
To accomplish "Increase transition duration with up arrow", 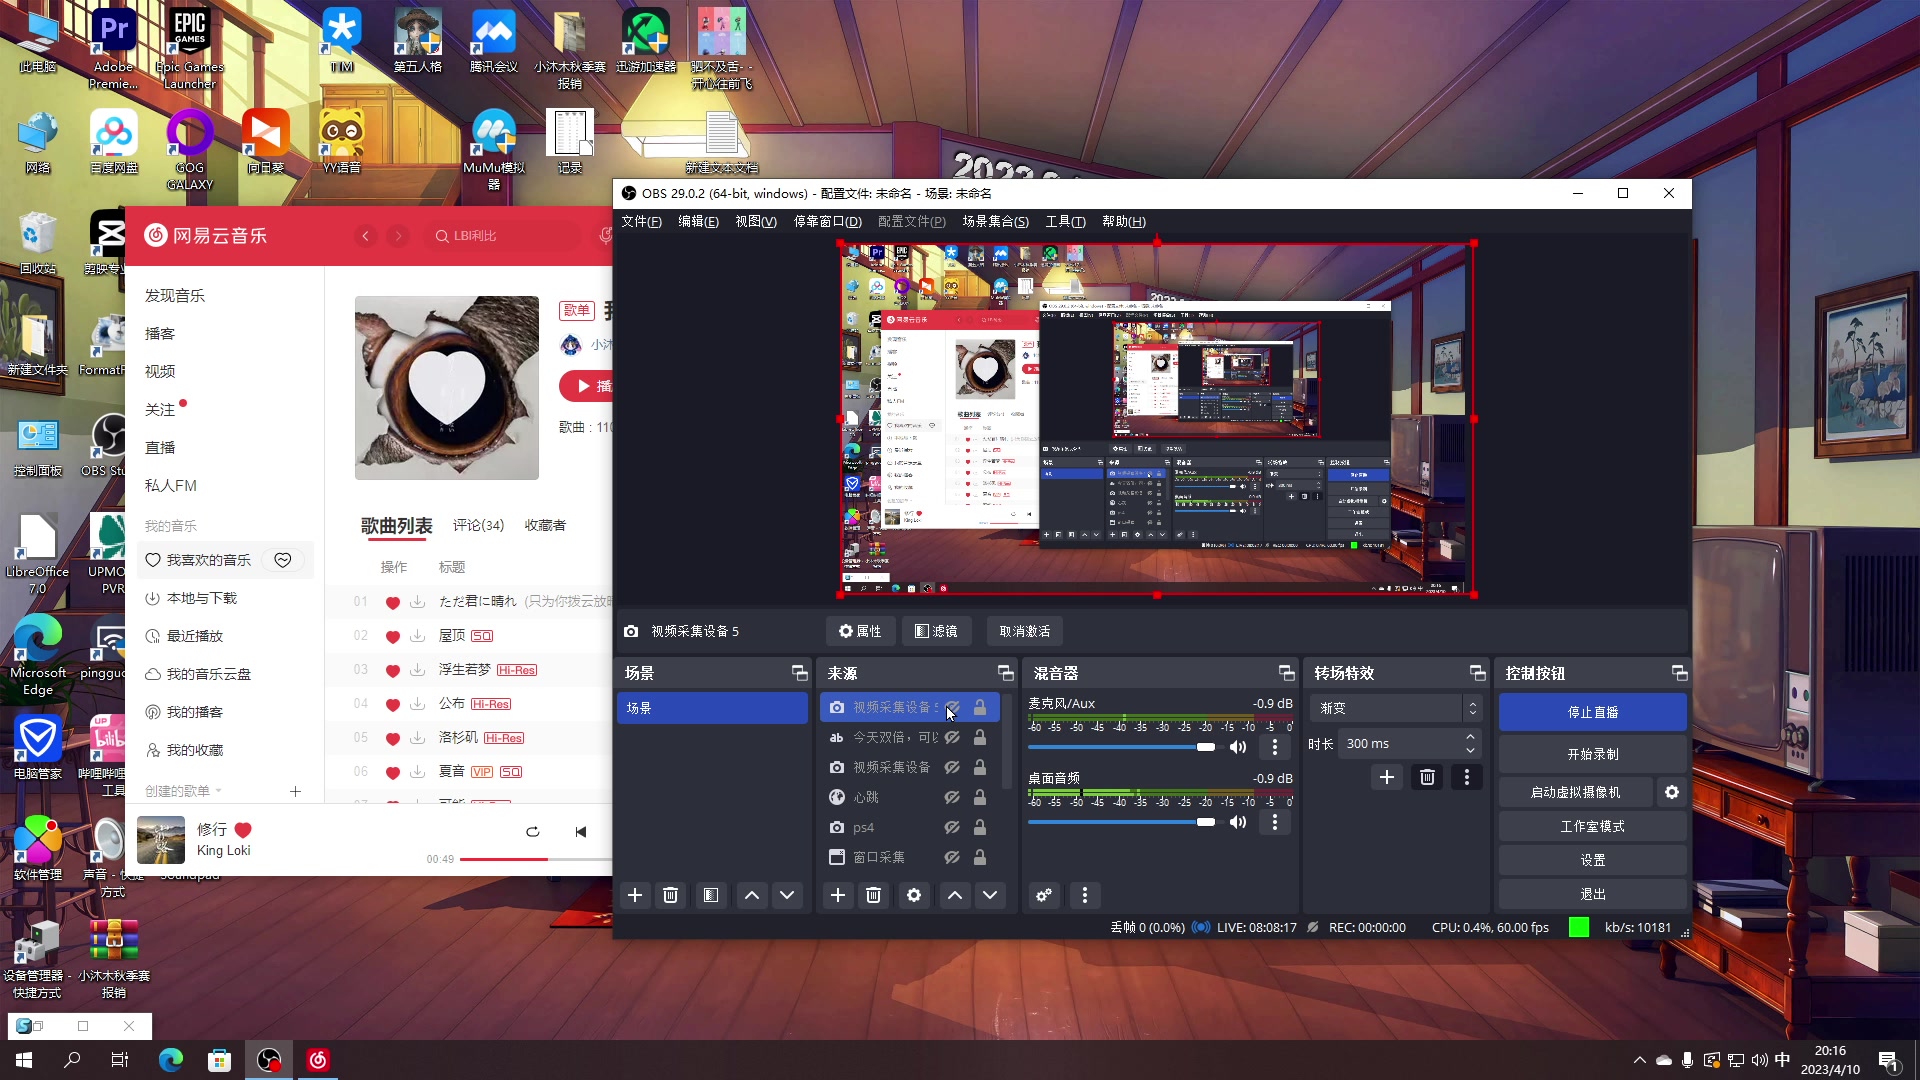I will (1470, 737).
